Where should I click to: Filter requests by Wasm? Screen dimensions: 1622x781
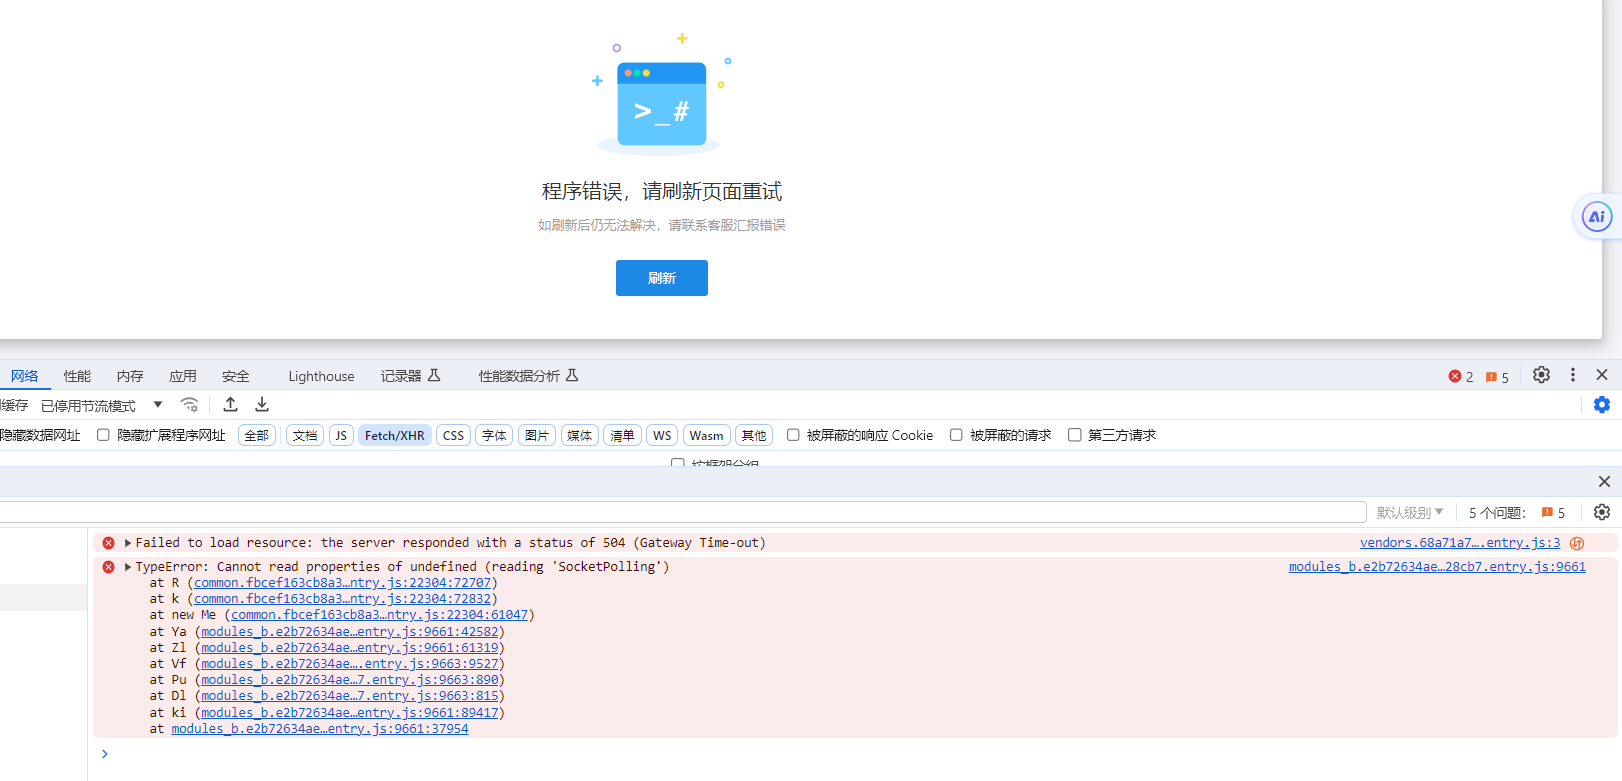706,435
